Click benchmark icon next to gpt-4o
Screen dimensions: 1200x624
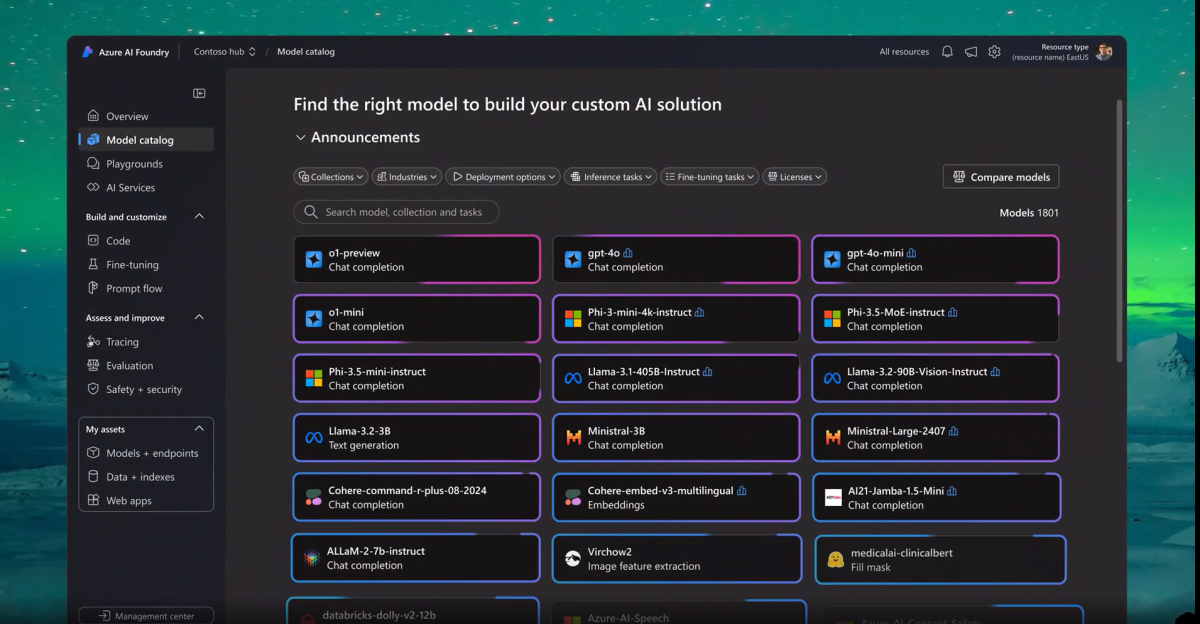tap(628, 253)
